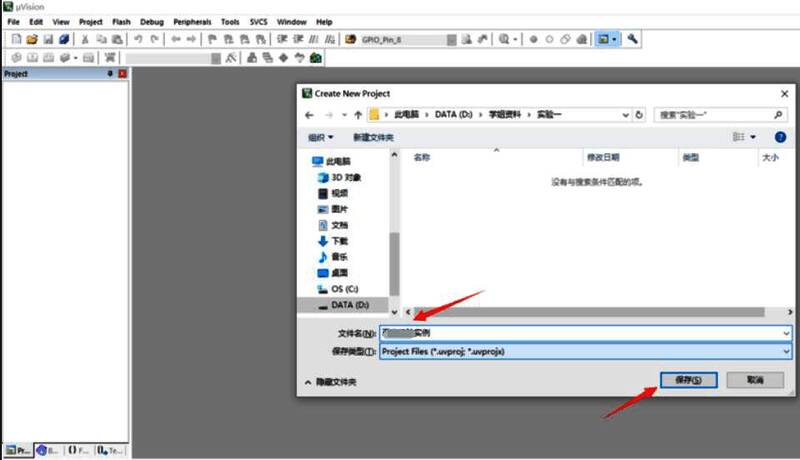
Task: Open the Peripherals menu
Action: click(x=191, y=21)
